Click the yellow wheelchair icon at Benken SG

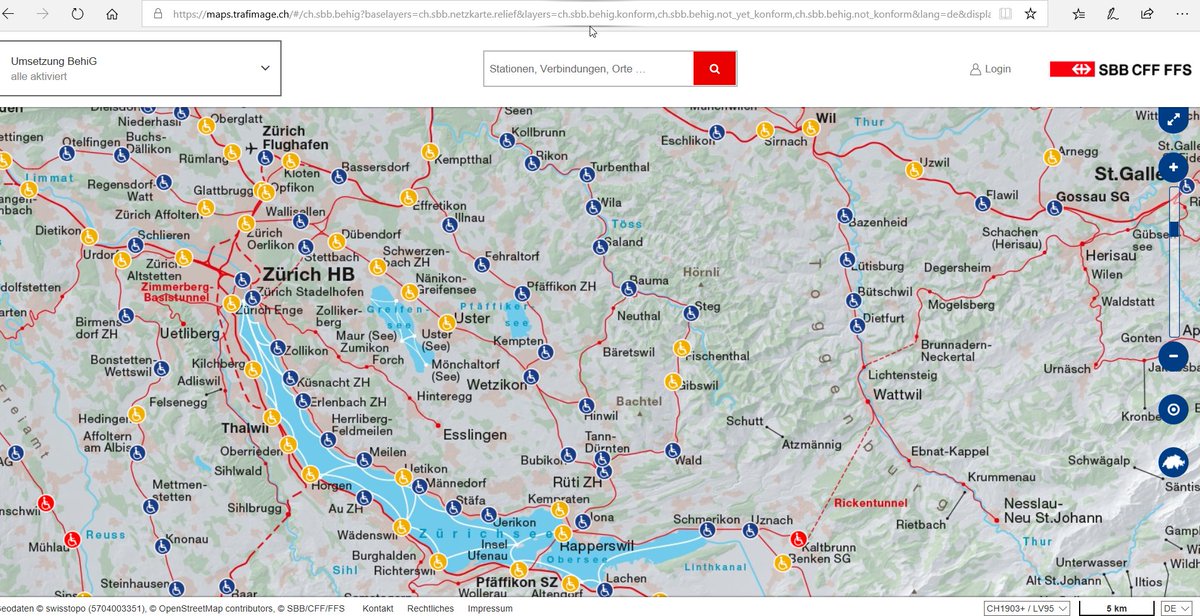pyautogui.click(x=781, y=562)
